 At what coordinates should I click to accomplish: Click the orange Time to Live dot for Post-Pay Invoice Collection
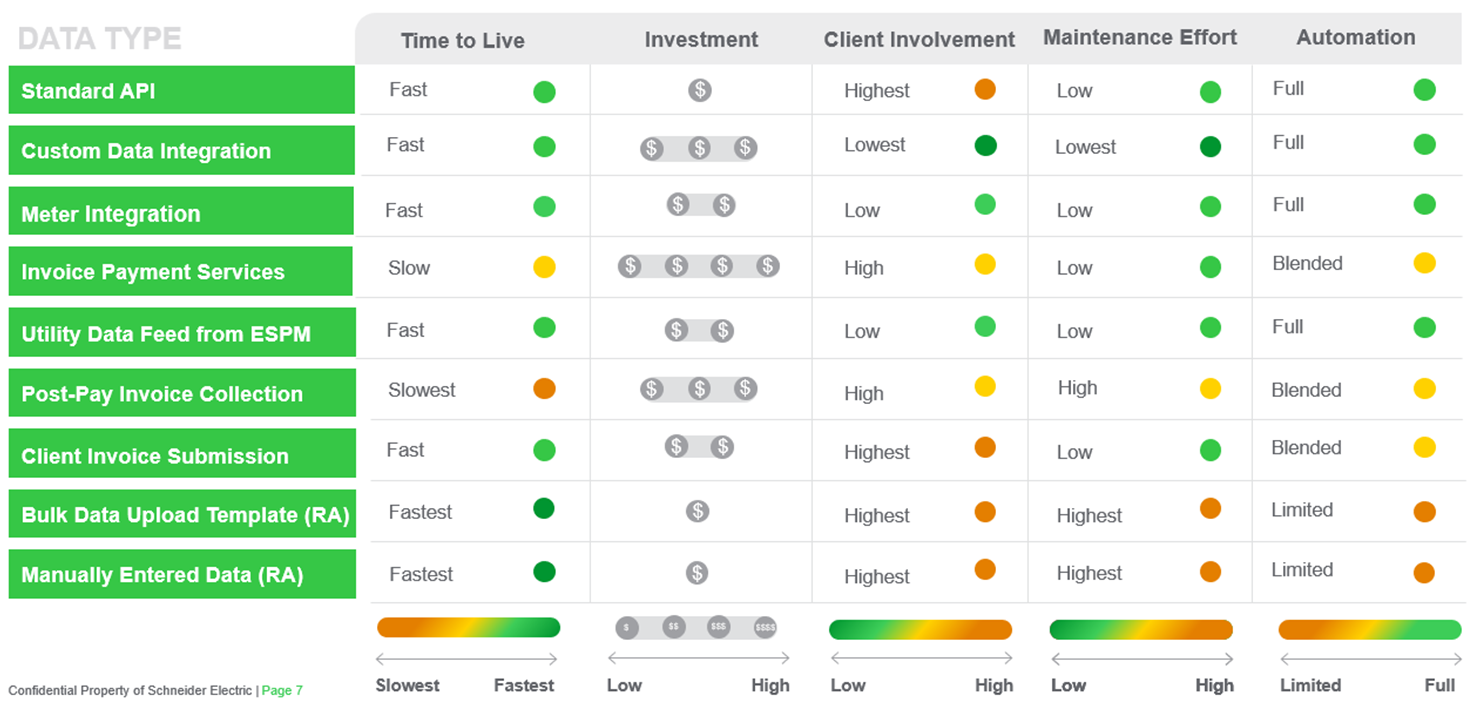[544, 389]
